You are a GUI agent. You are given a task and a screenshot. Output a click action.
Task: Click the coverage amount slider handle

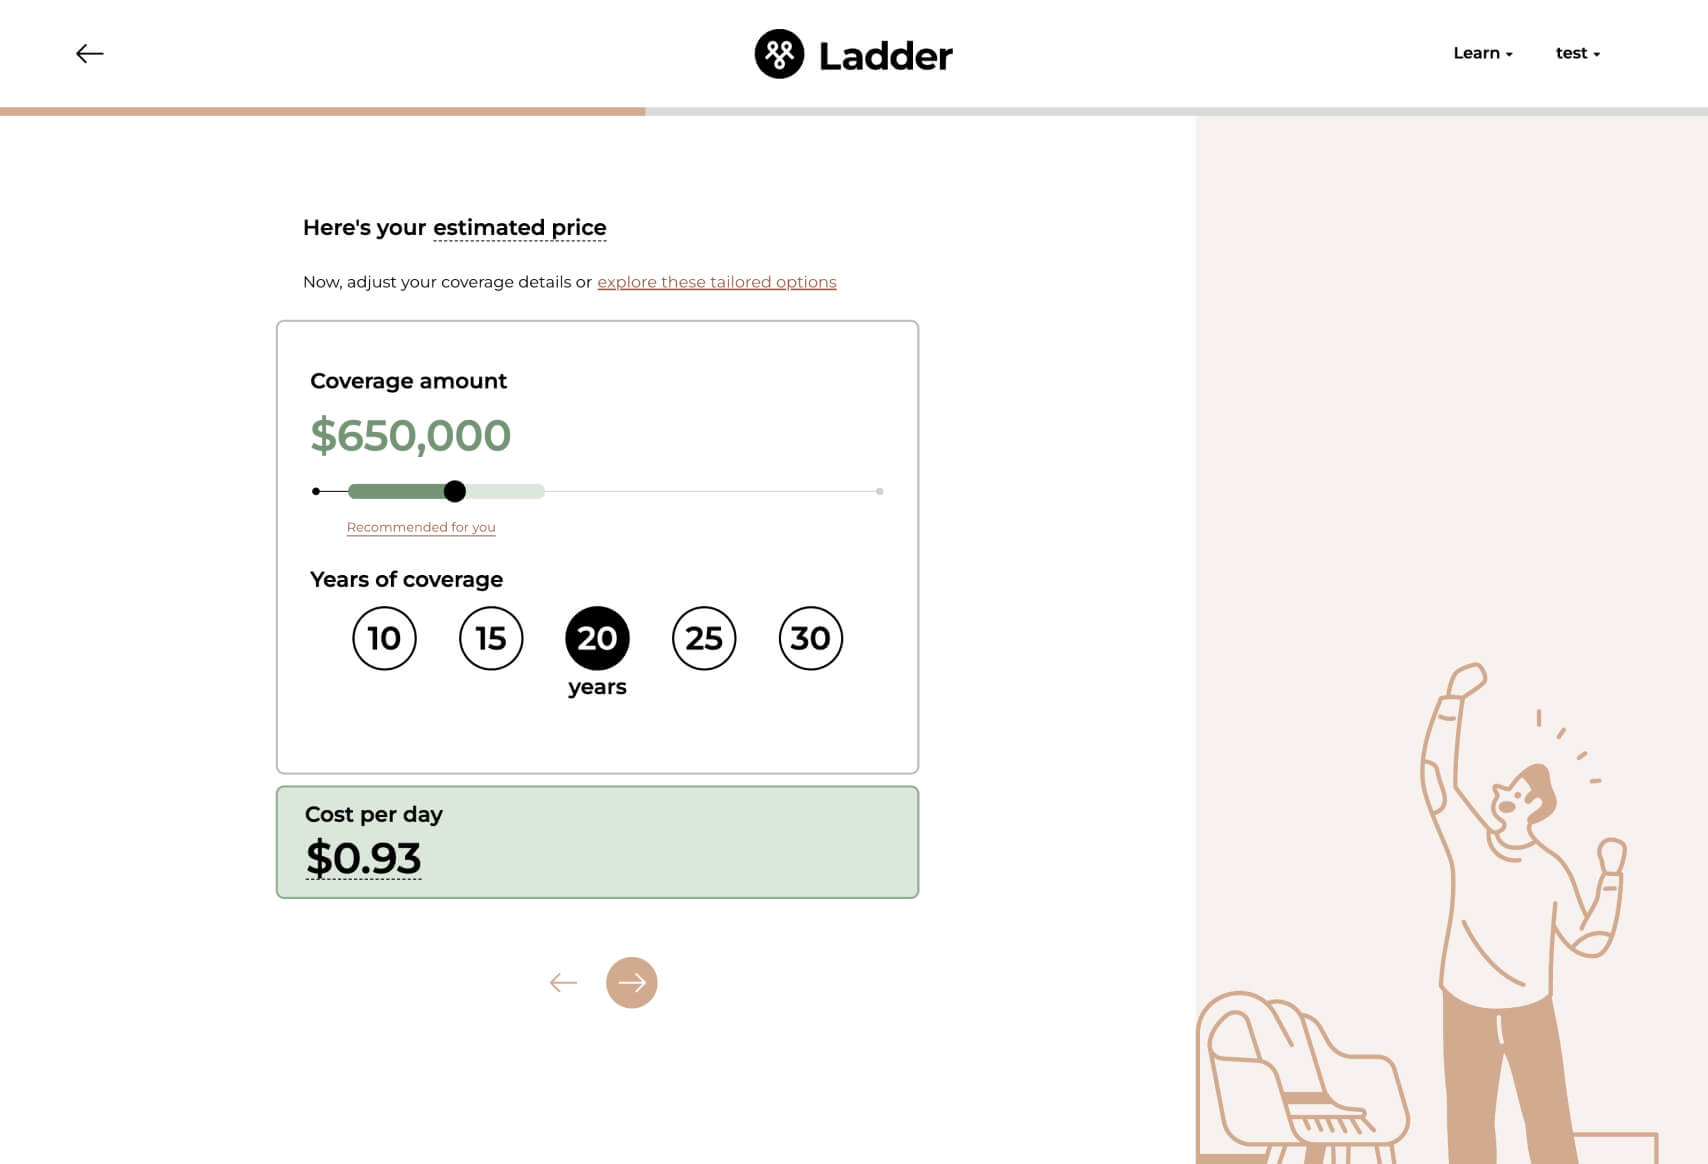pyautogui.click(x=455, y=491)
